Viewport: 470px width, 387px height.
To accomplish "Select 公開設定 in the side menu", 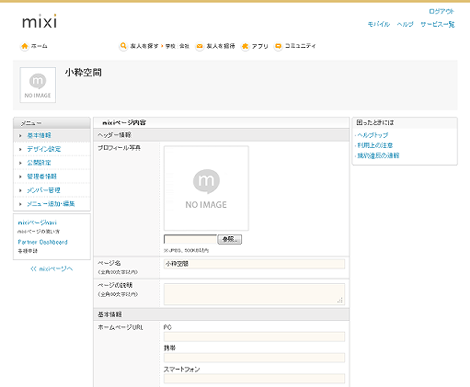I will point(39,163).
